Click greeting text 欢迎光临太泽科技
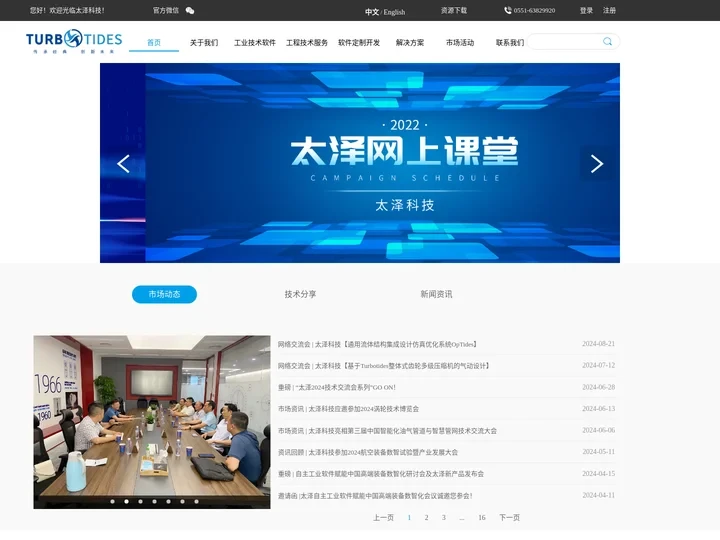Screen dimensions: 720x540 [x=67, y=11]
